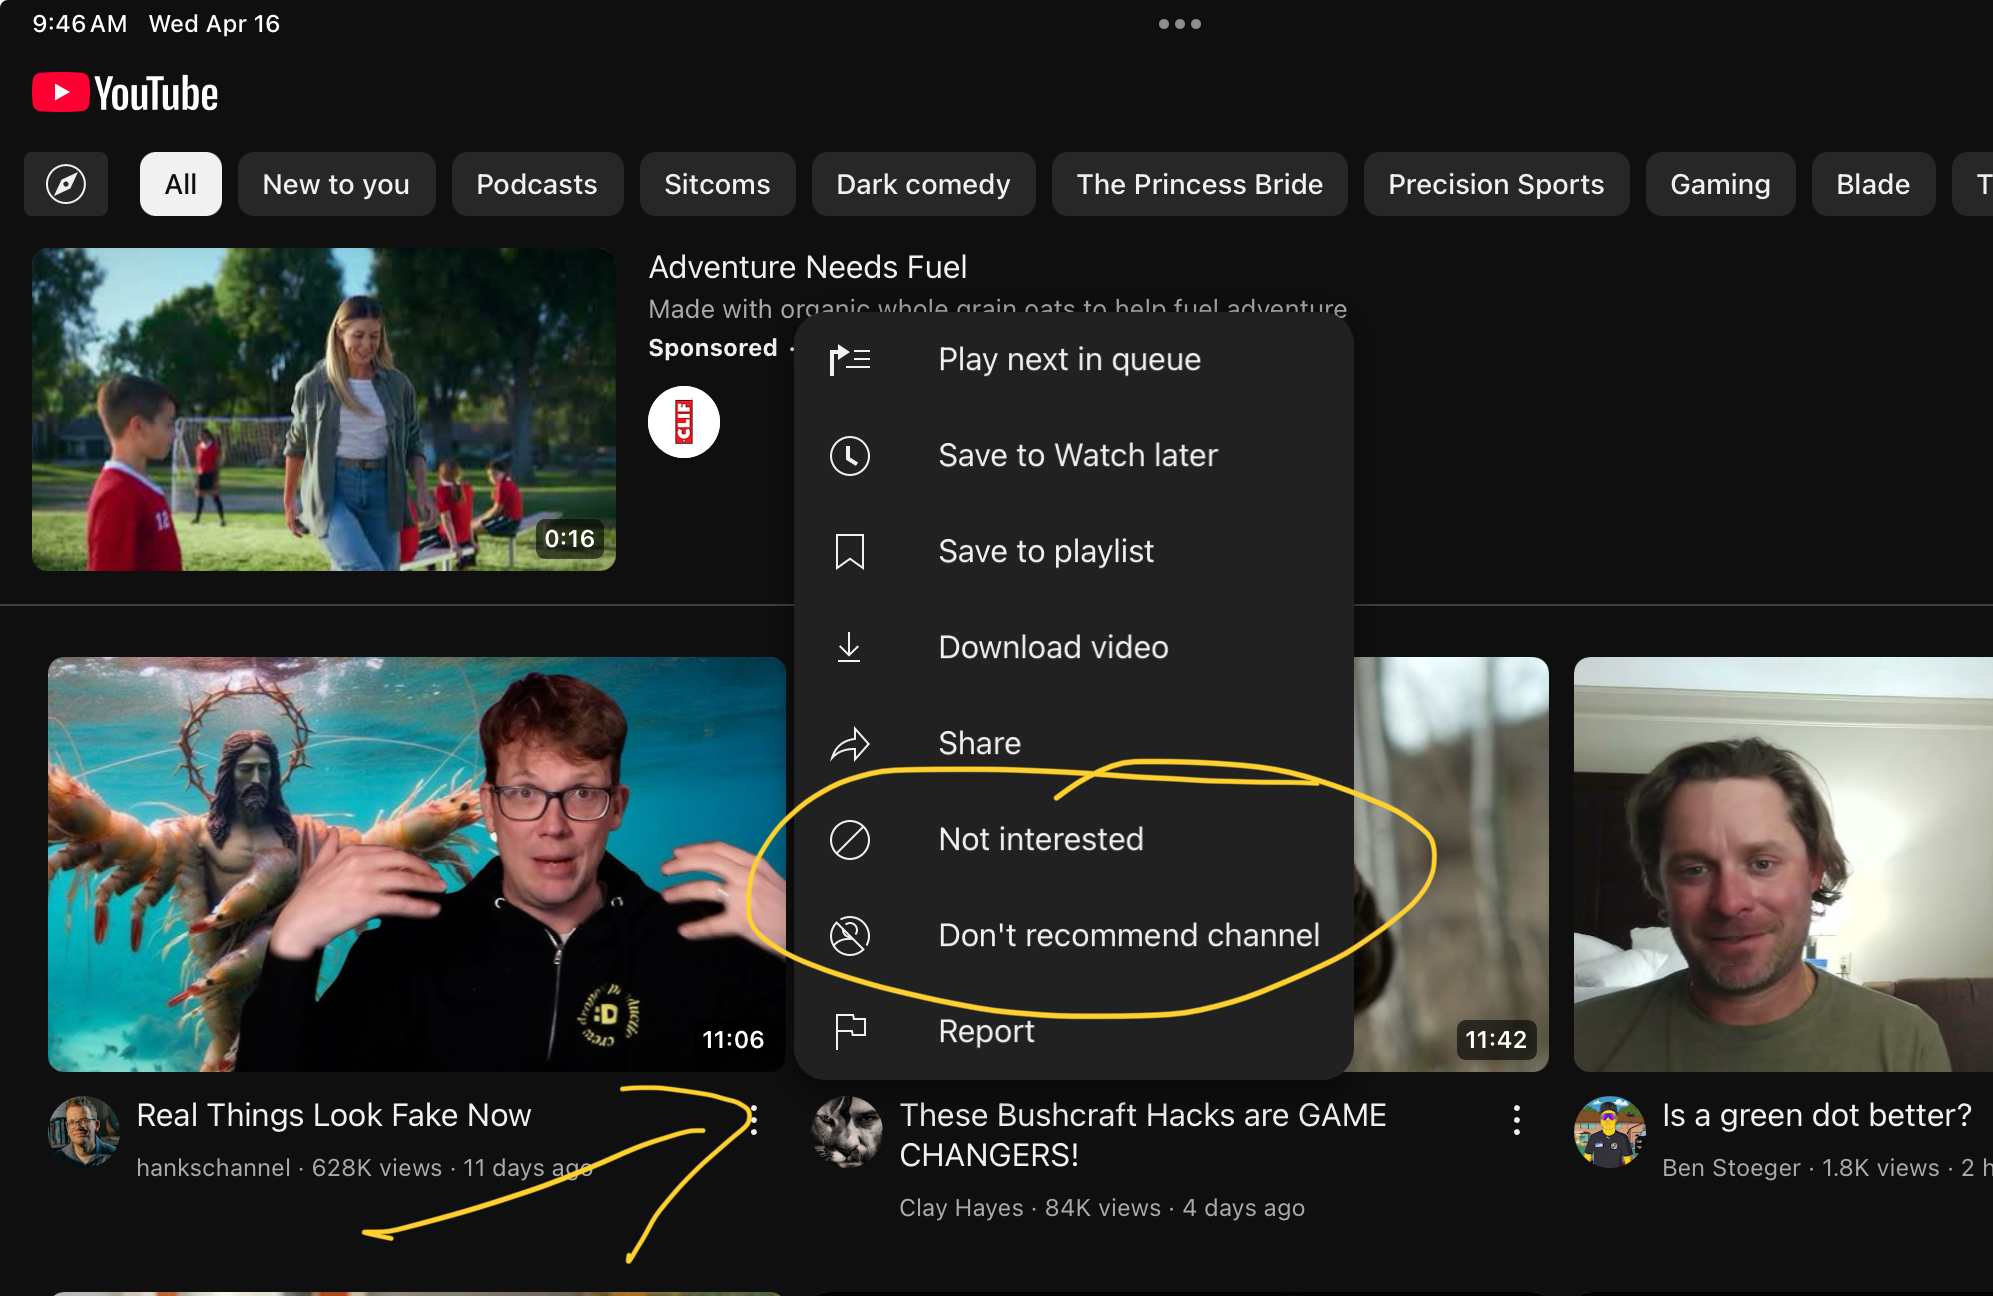The width and height of the screenshot is (1993, 1296).
Task: Click the Save to playlist bookmark icon
Action: (850, 551)
